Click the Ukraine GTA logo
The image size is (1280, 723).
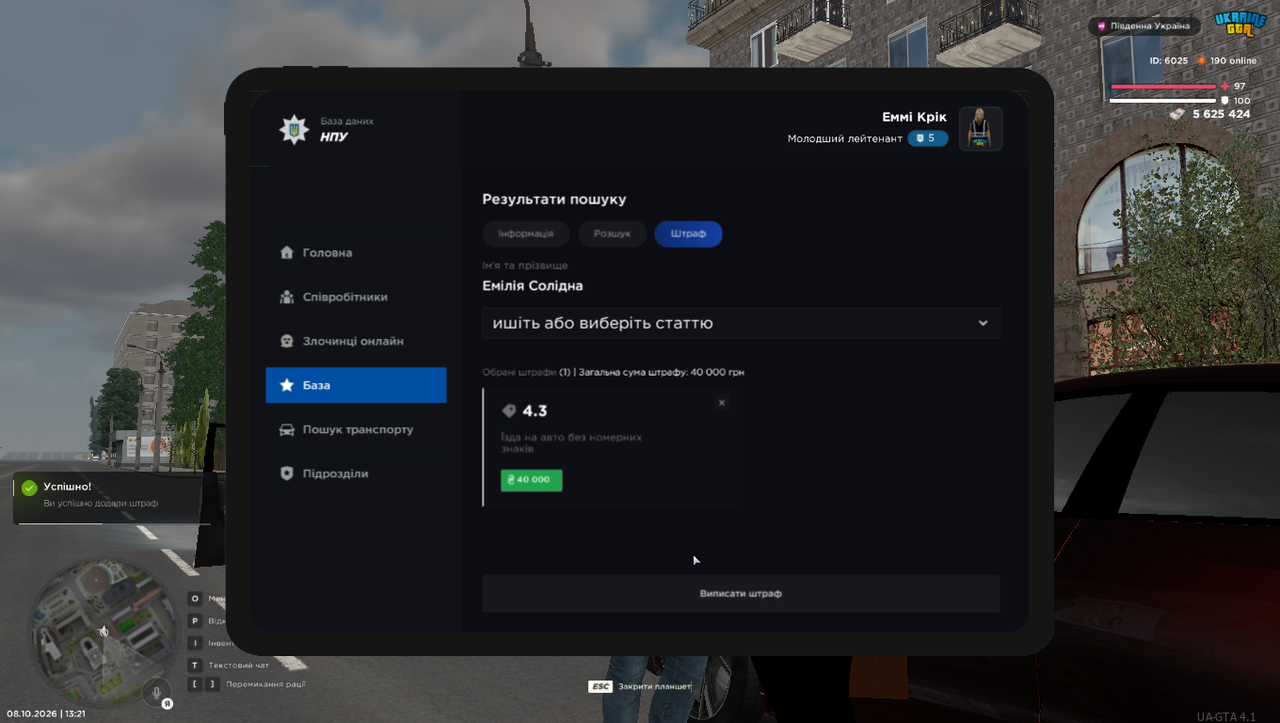1240,25
